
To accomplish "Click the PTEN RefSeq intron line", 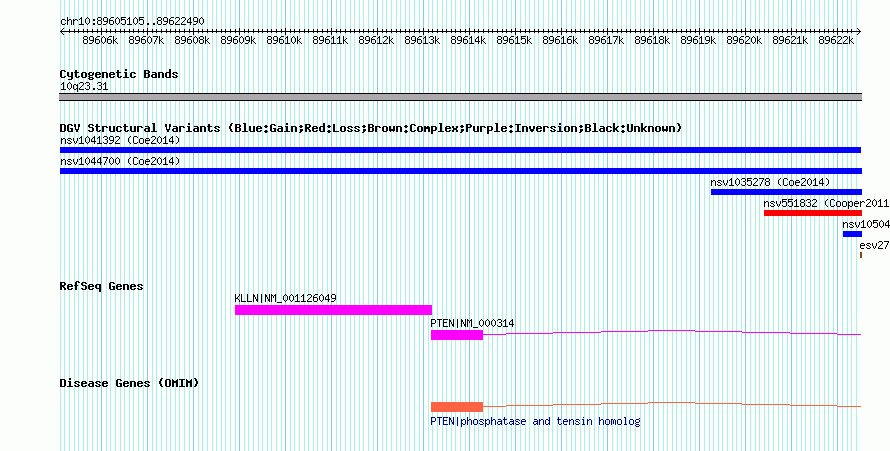I will click(672, 331).
